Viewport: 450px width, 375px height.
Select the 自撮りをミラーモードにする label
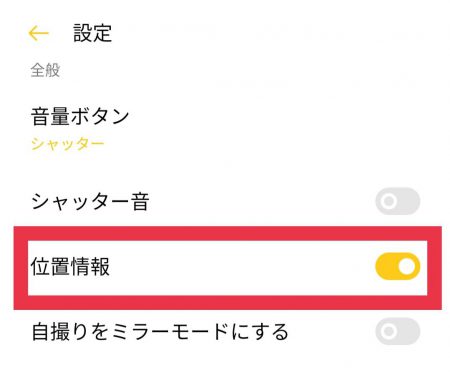[x=160, y=332]
